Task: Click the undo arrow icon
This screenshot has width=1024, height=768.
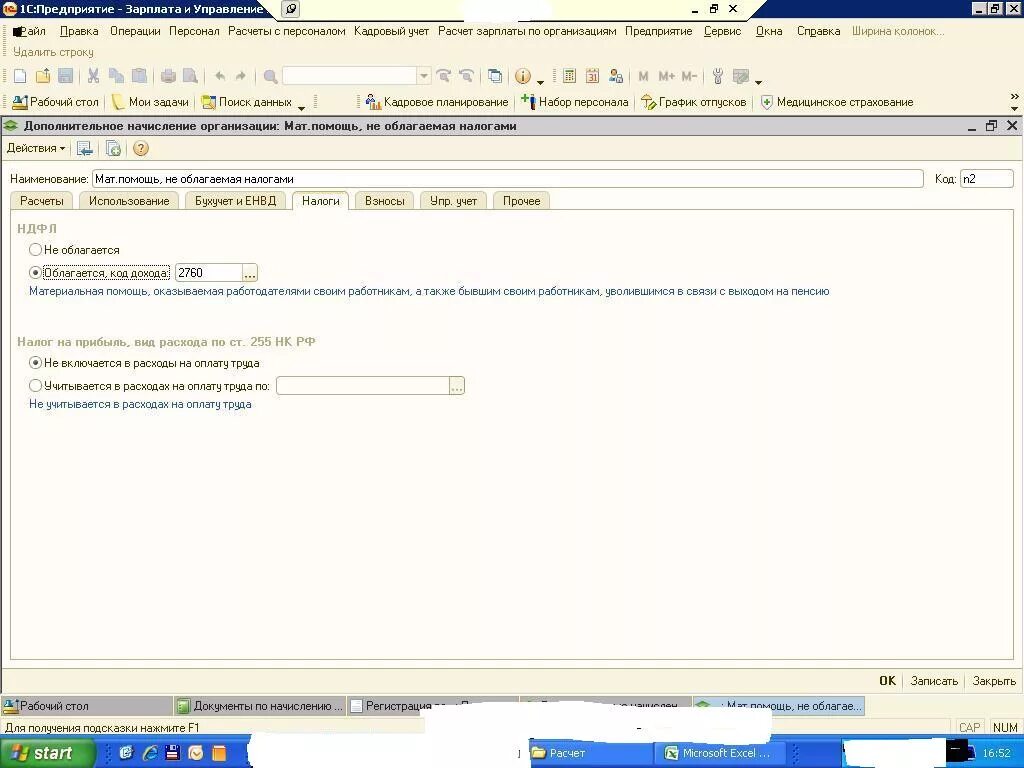Action: click(x=220, y=76)
